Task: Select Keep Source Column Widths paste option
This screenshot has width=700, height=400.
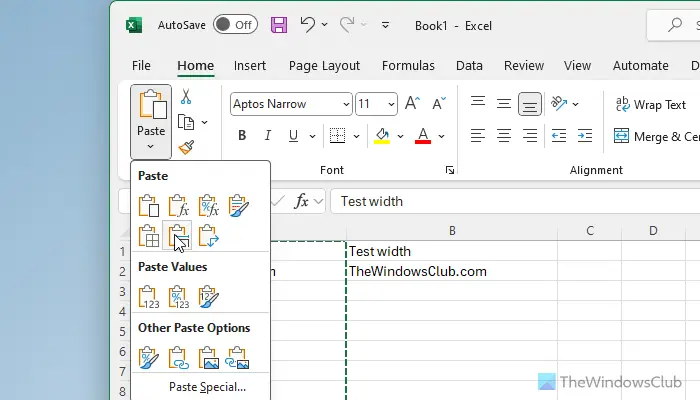Action: tap(178, 236)
